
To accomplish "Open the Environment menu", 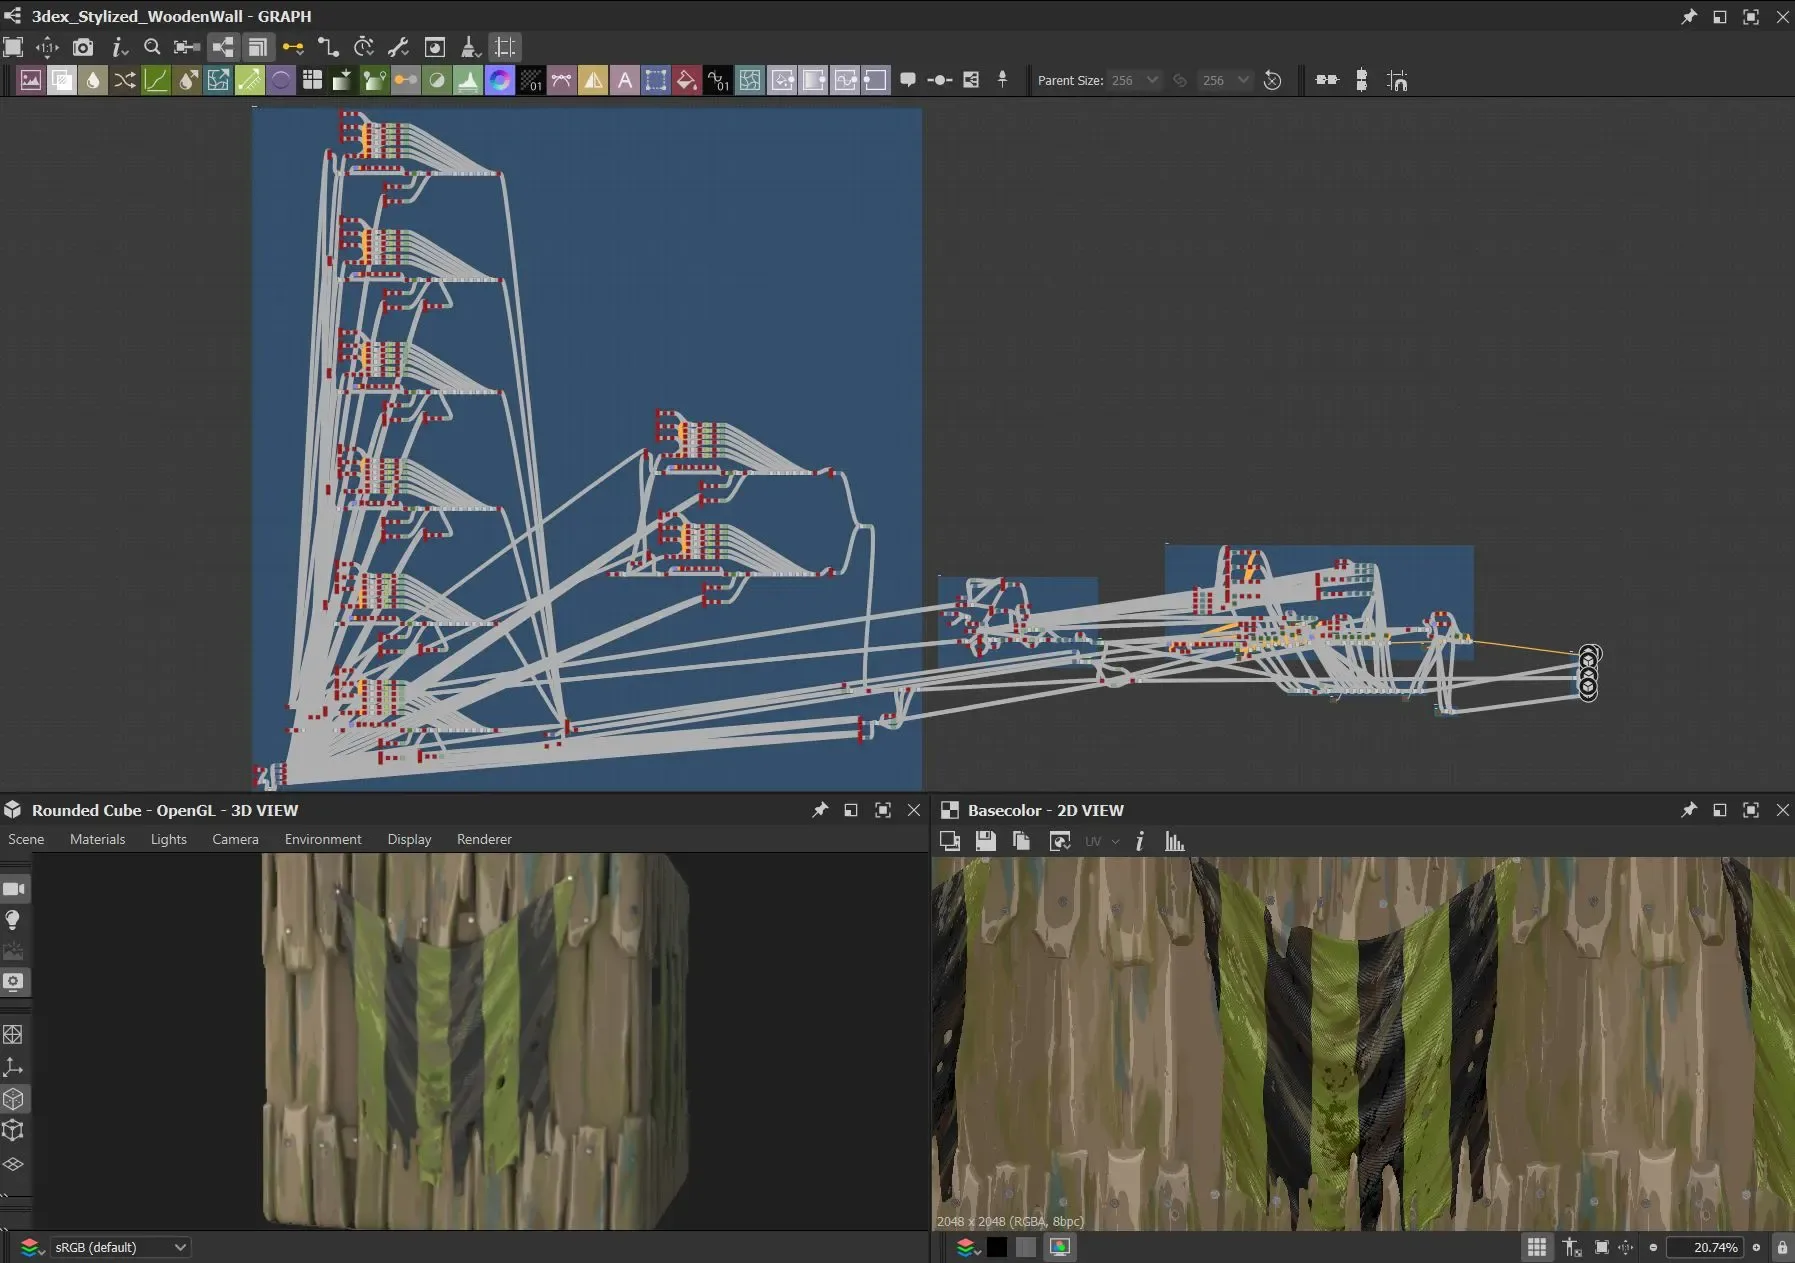I will [x=323, y=839].
